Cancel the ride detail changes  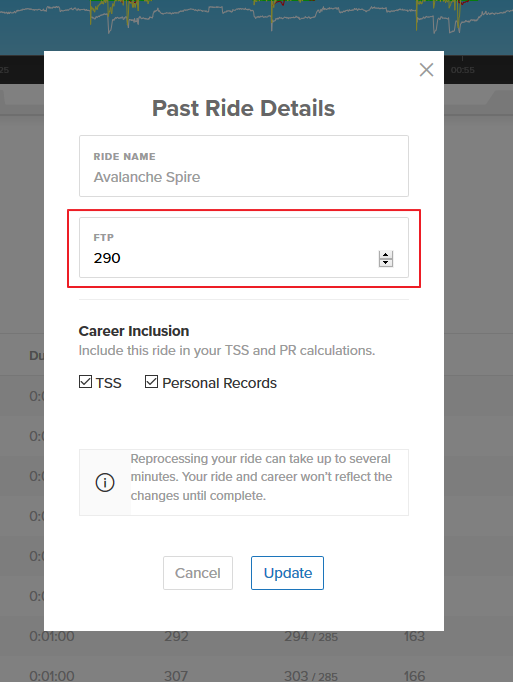198,573
